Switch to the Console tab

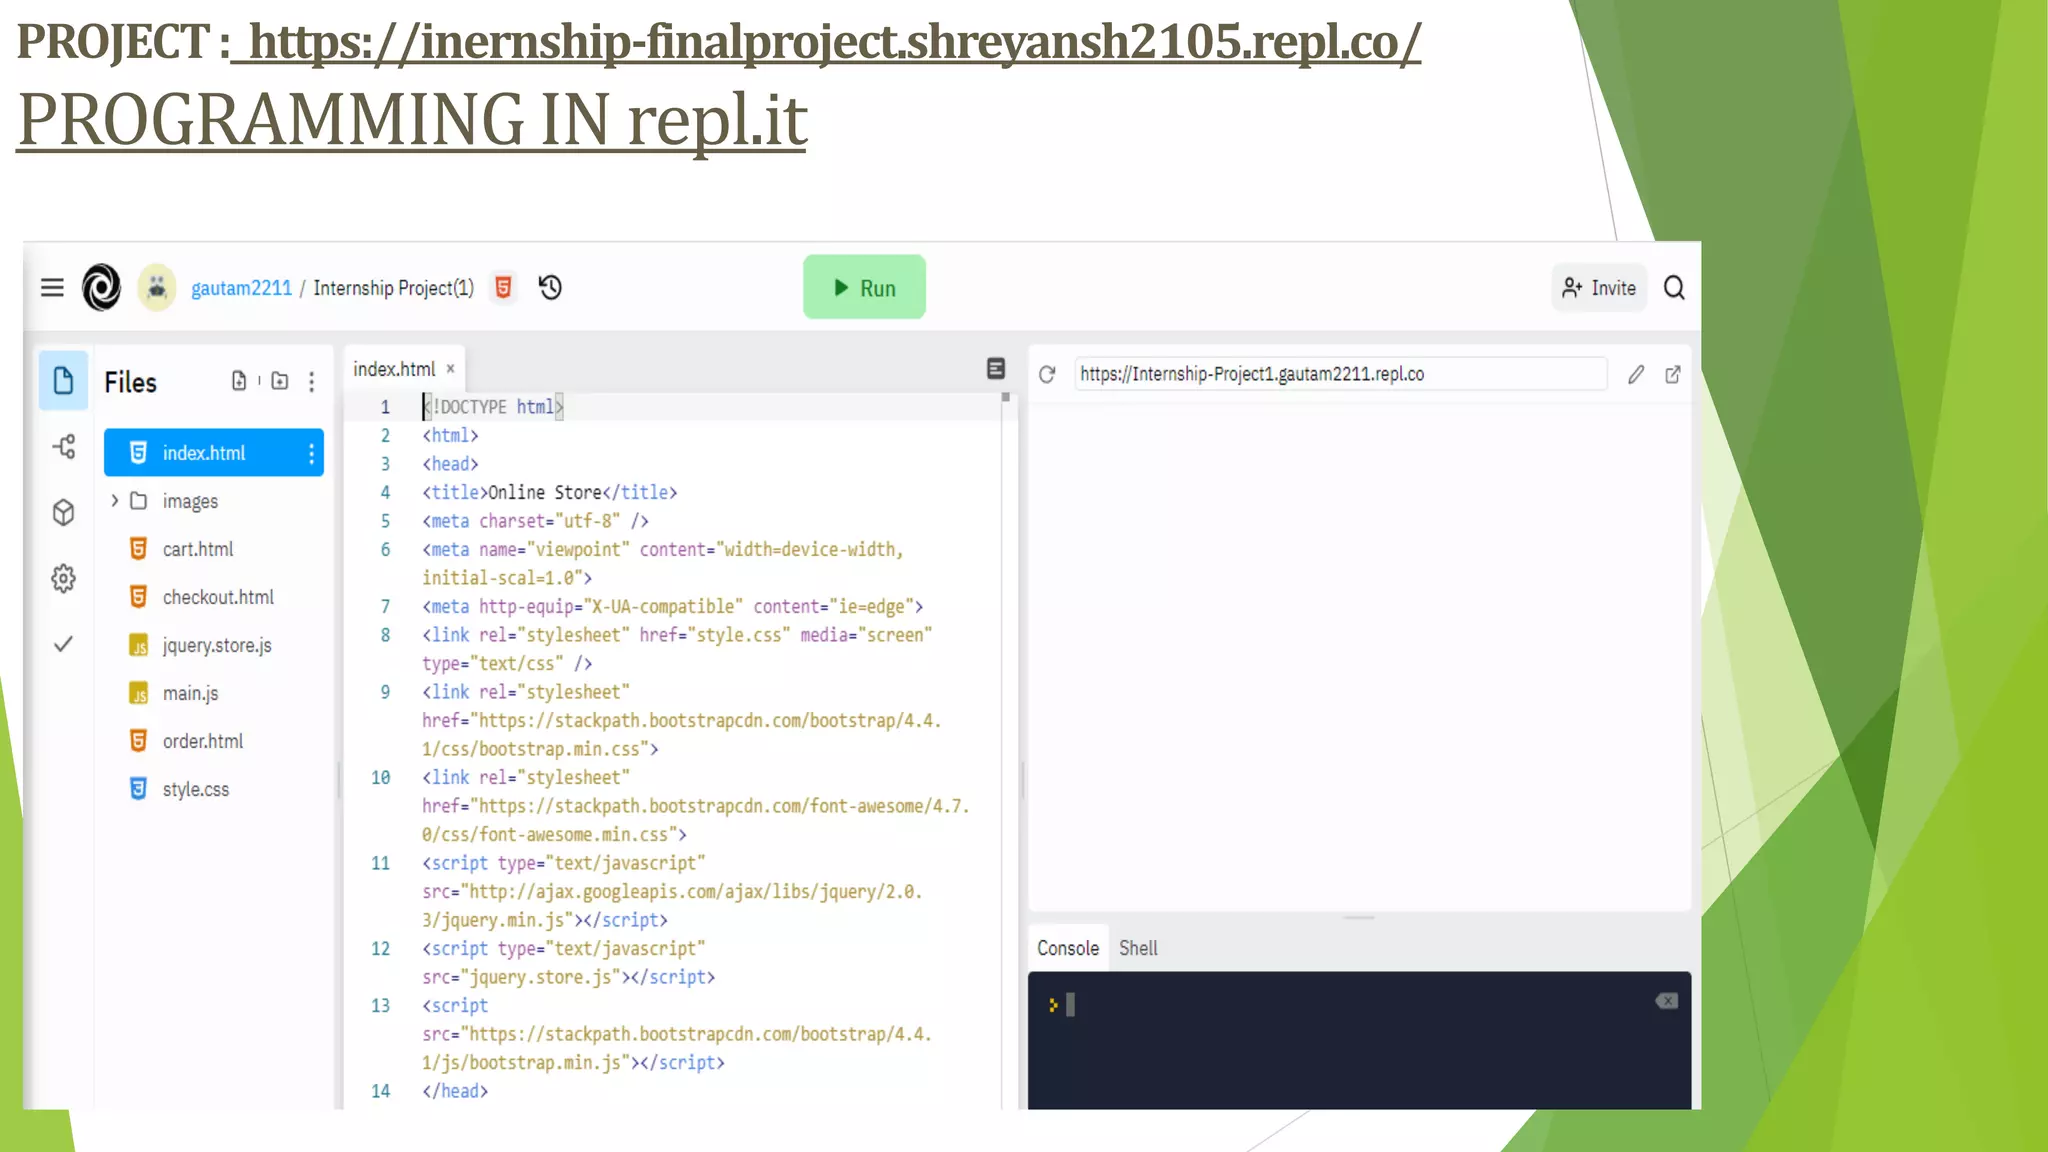point(1068,948)
